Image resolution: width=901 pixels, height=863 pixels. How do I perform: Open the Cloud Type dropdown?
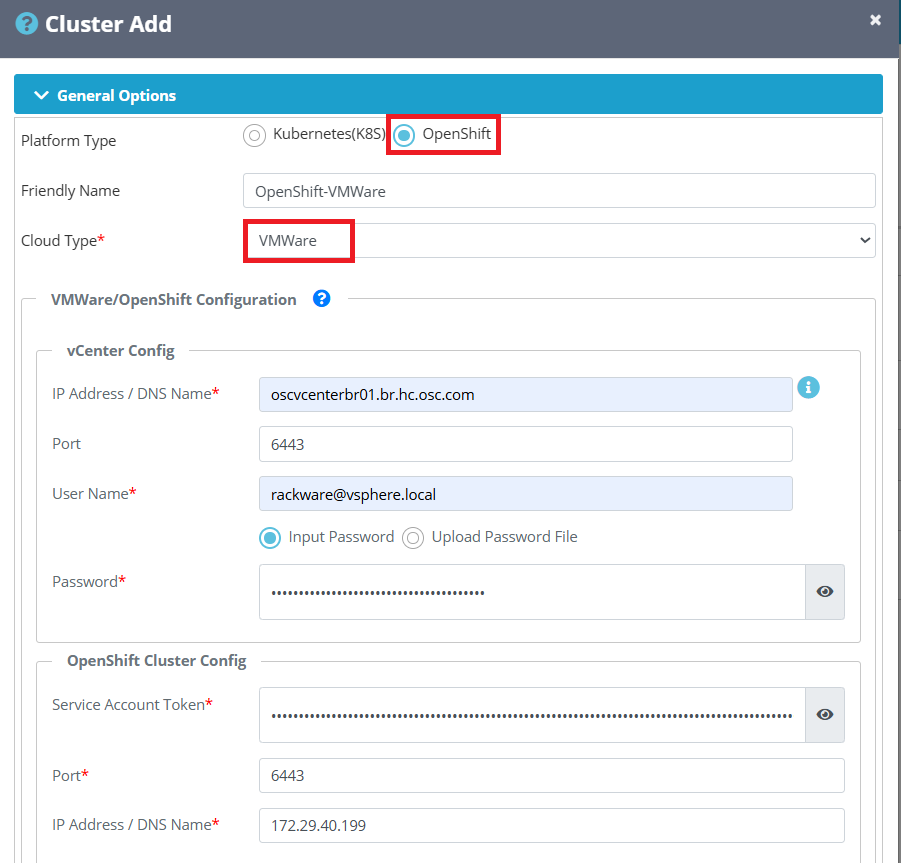pos(559,241)
